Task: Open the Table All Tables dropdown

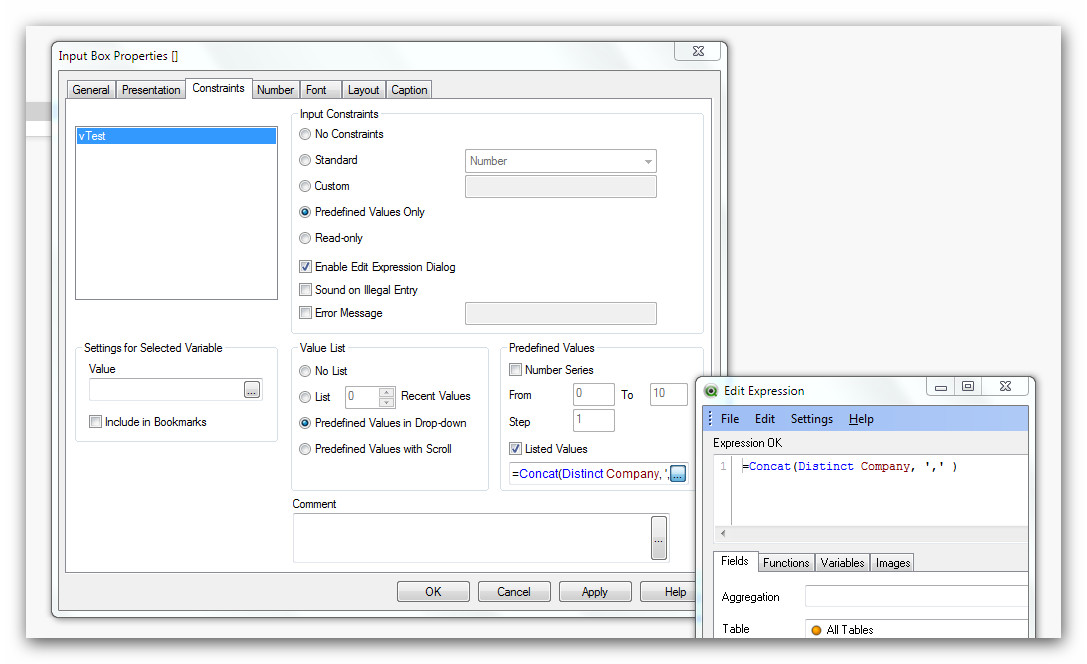Action: point(916,629)
